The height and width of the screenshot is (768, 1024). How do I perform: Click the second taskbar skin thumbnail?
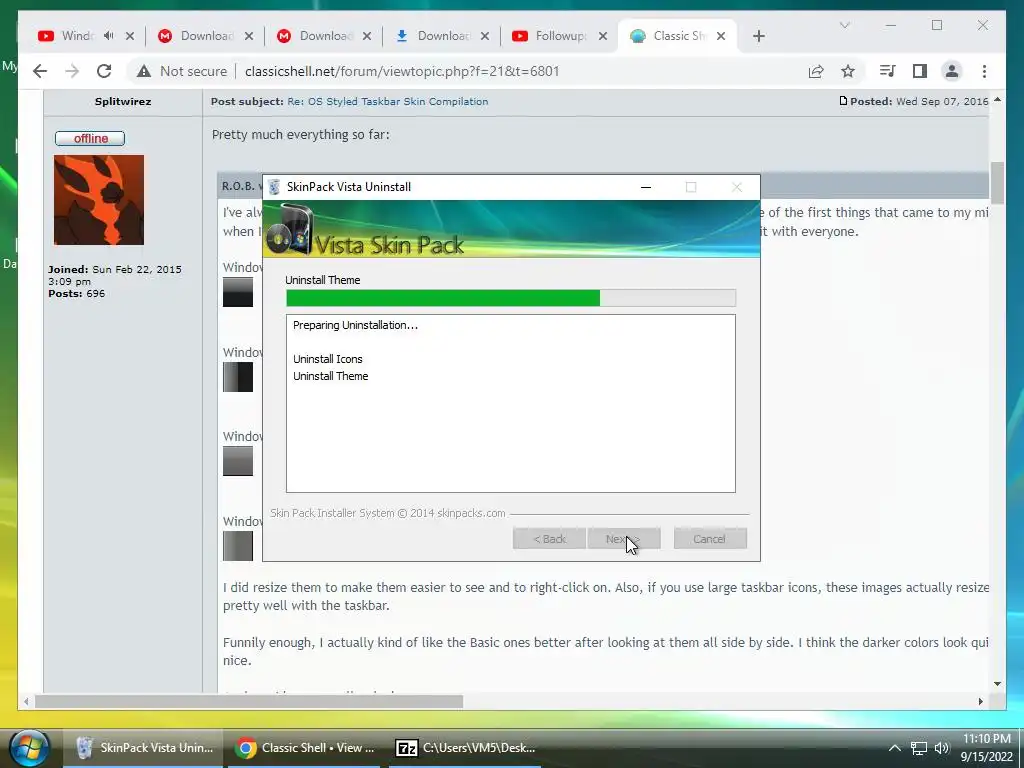pyautogui.click(x=238, y=377)
